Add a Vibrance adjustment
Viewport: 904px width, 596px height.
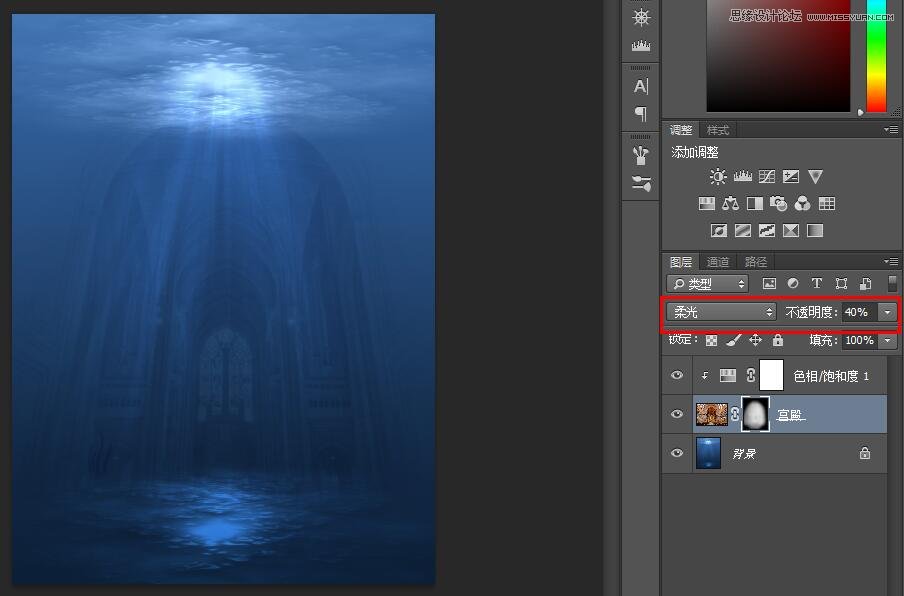815,176
